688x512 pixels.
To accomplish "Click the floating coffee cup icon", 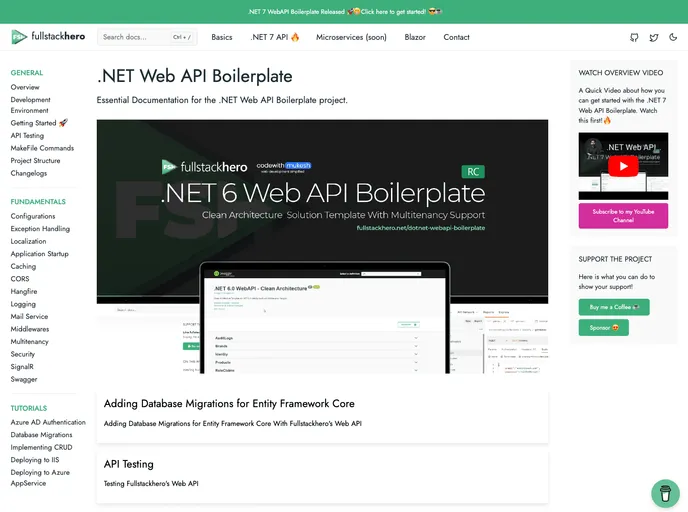I will (664, 492).
